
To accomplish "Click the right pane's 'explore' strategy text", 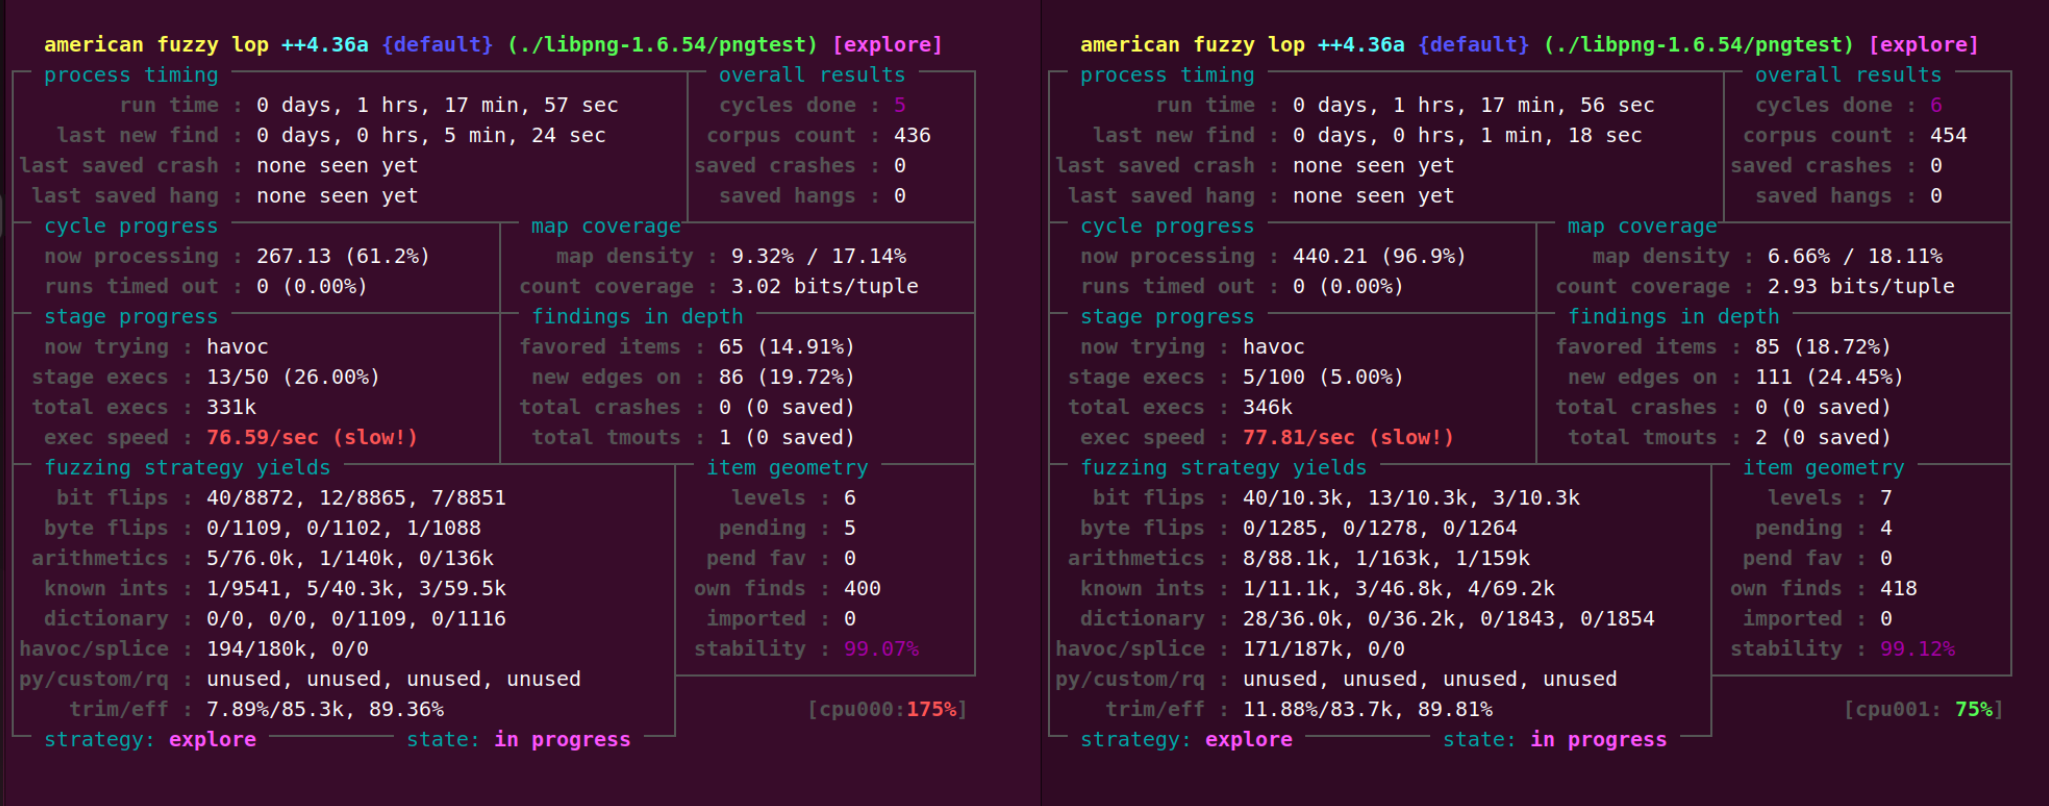I will (x=1248, y=739).
